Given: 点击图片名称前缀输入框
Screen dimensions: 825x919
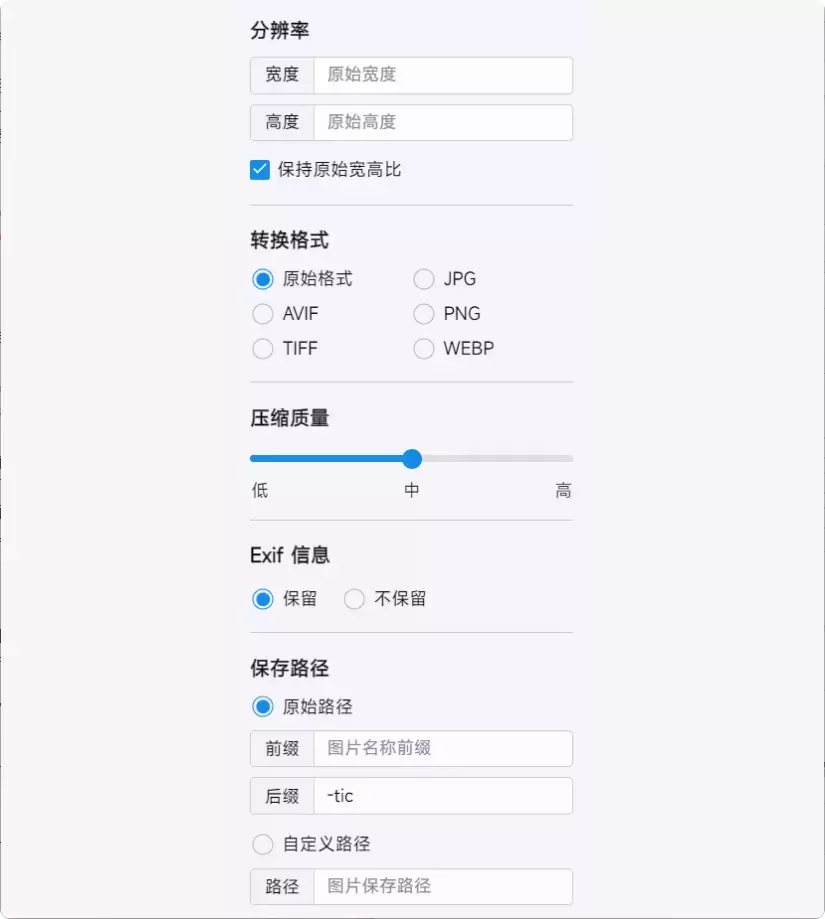Looking at the screenshot, I should point(443,748).
